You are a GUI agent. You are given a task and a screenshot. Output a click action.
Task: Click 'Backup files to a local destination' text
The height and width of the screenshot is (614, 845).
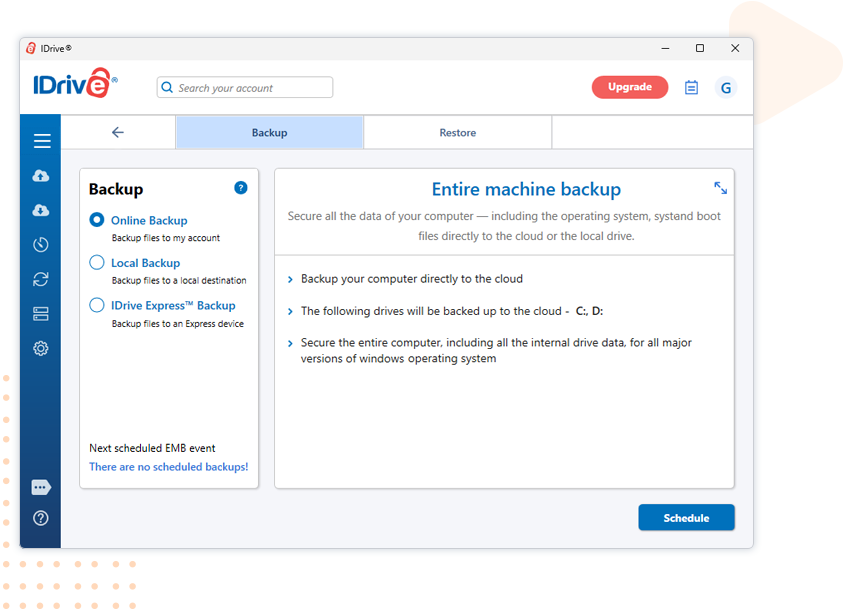click(179, 280)
